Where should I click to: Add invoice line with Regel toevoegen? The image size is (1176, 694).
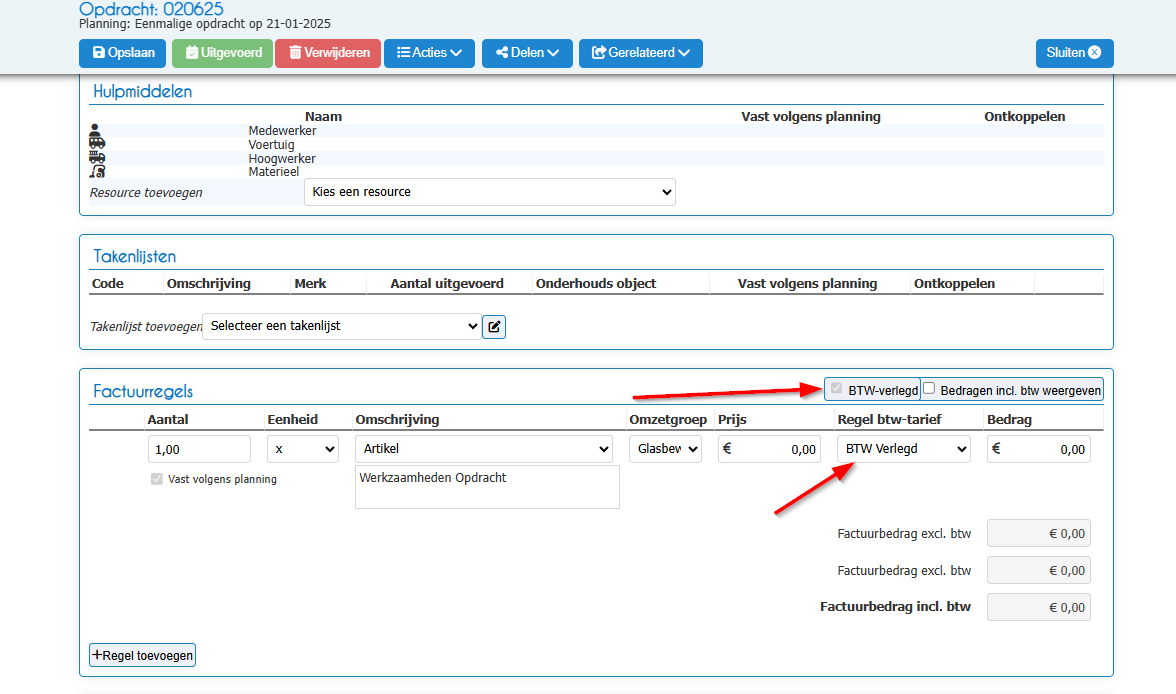[x=142, y=655]
